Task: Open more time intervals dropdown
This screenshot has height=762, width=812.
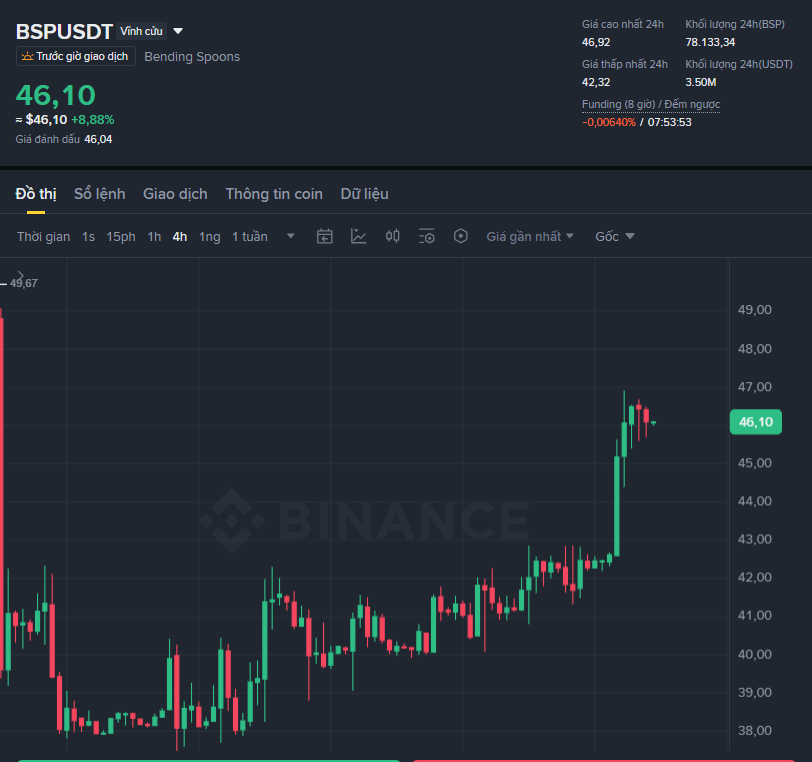Action: [x=291, y=236]
